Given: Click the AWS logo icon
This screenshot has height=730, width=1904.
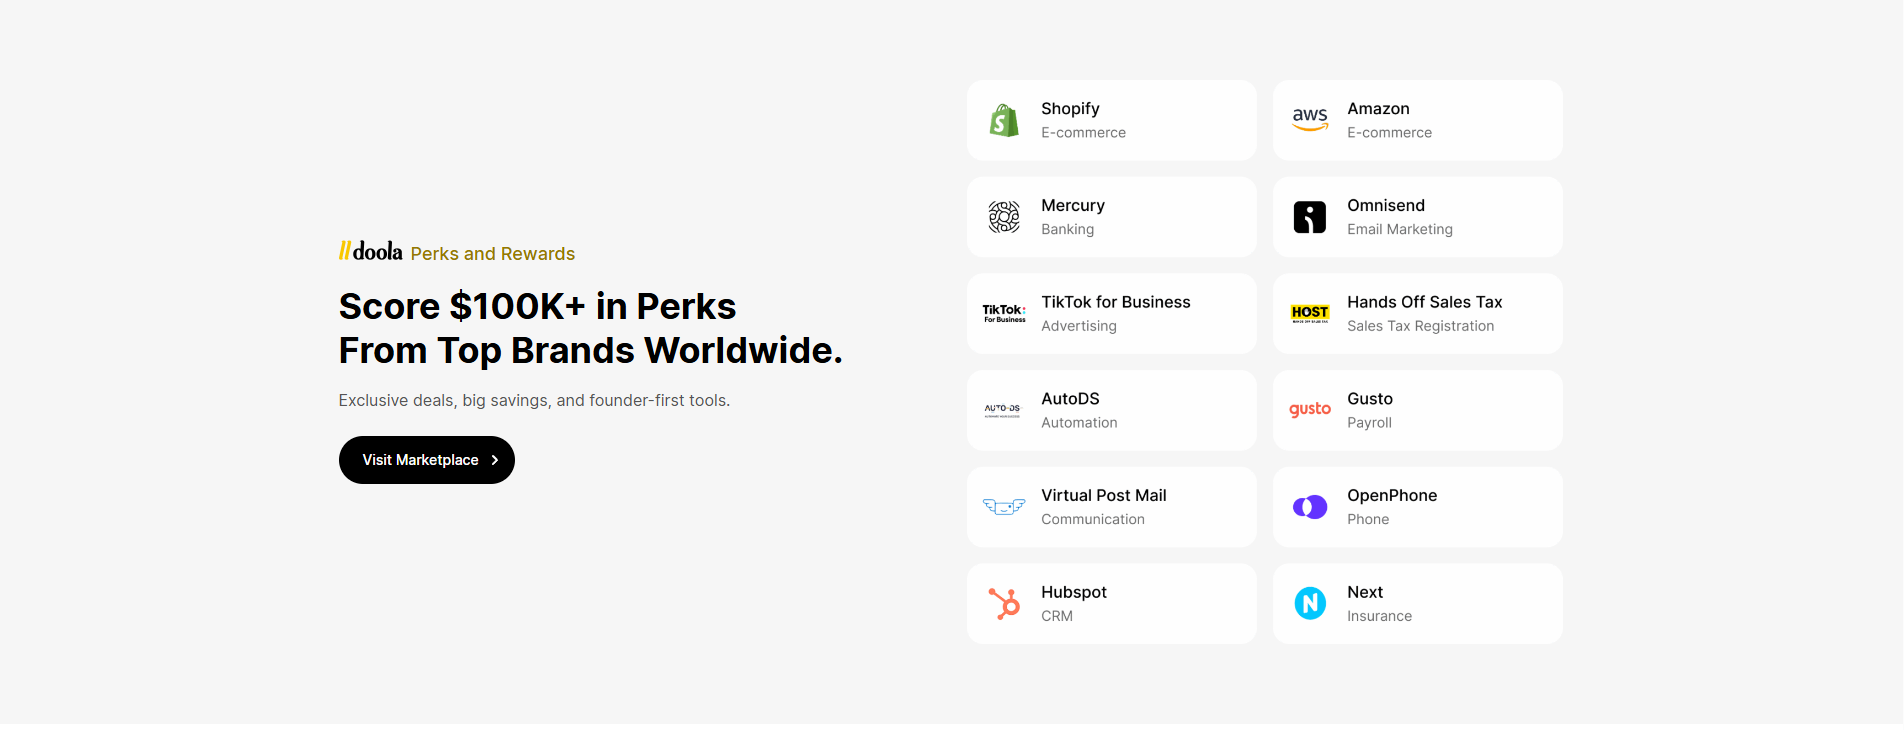Looking at the screenshot, I should point(1310,120).
